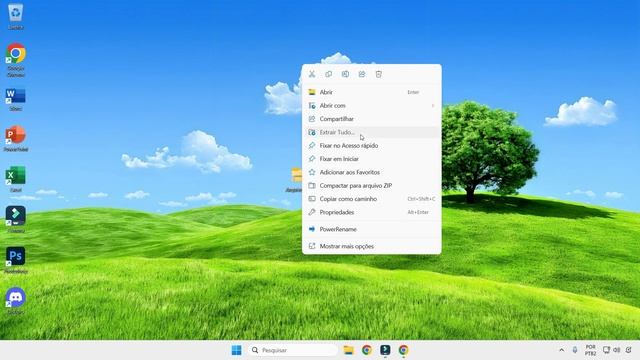Open the Filmora icon on the taskbar
Screen dimensions: 640x360
tap(385, 350)
